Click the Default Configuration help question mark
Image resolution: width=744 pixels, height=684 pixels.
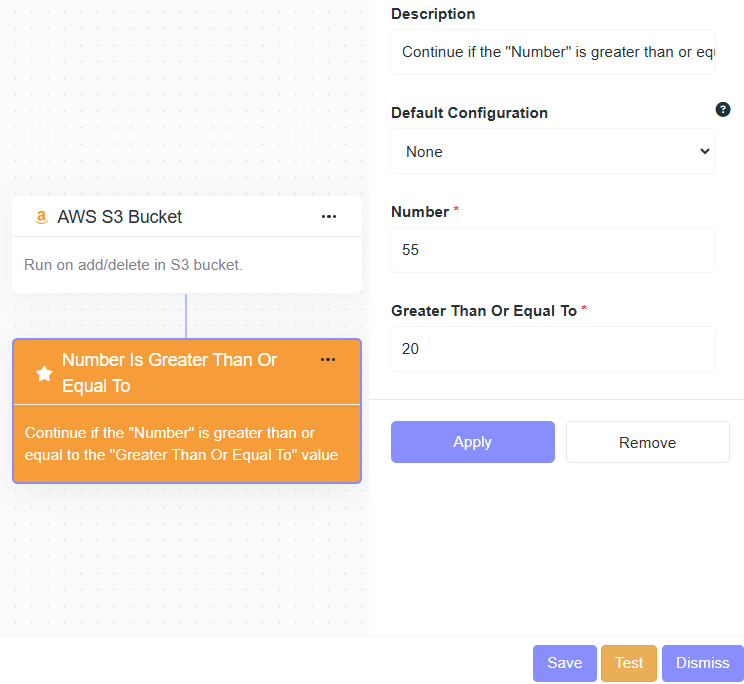coord(723,110)
